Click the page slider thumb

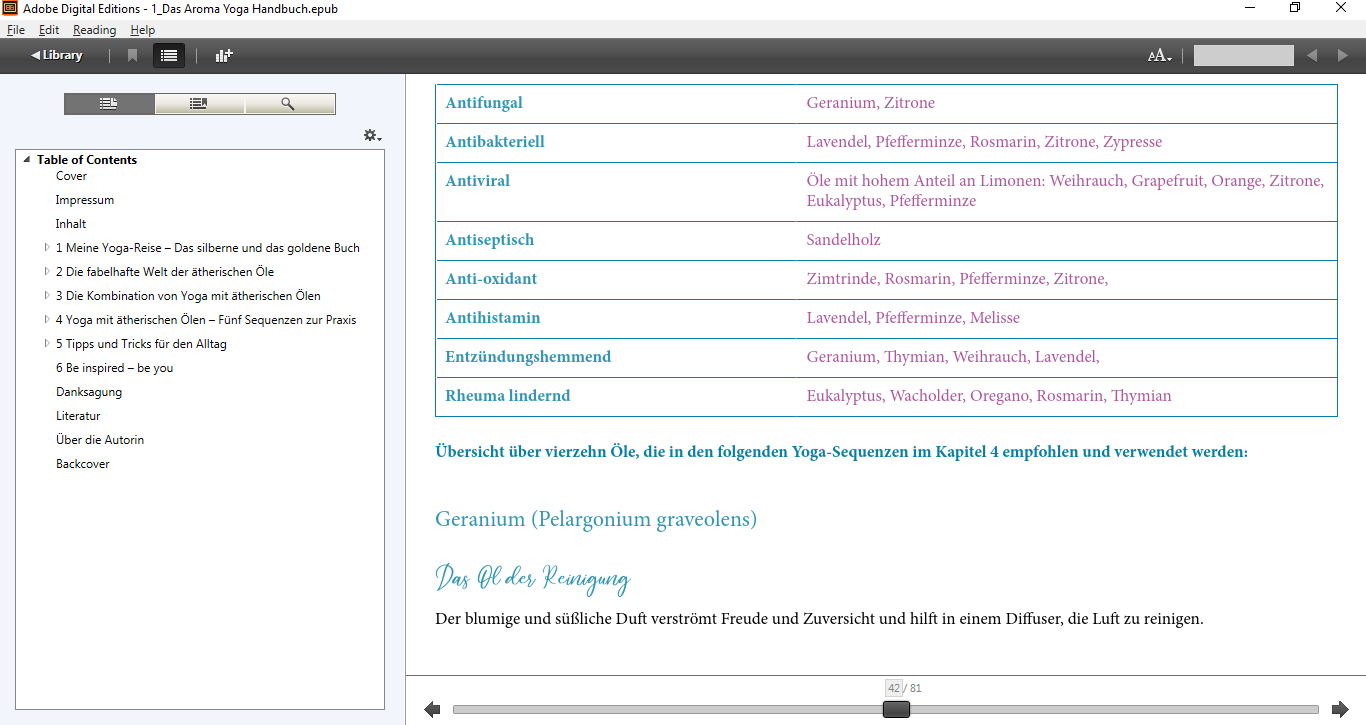click(x=896, y=709)
